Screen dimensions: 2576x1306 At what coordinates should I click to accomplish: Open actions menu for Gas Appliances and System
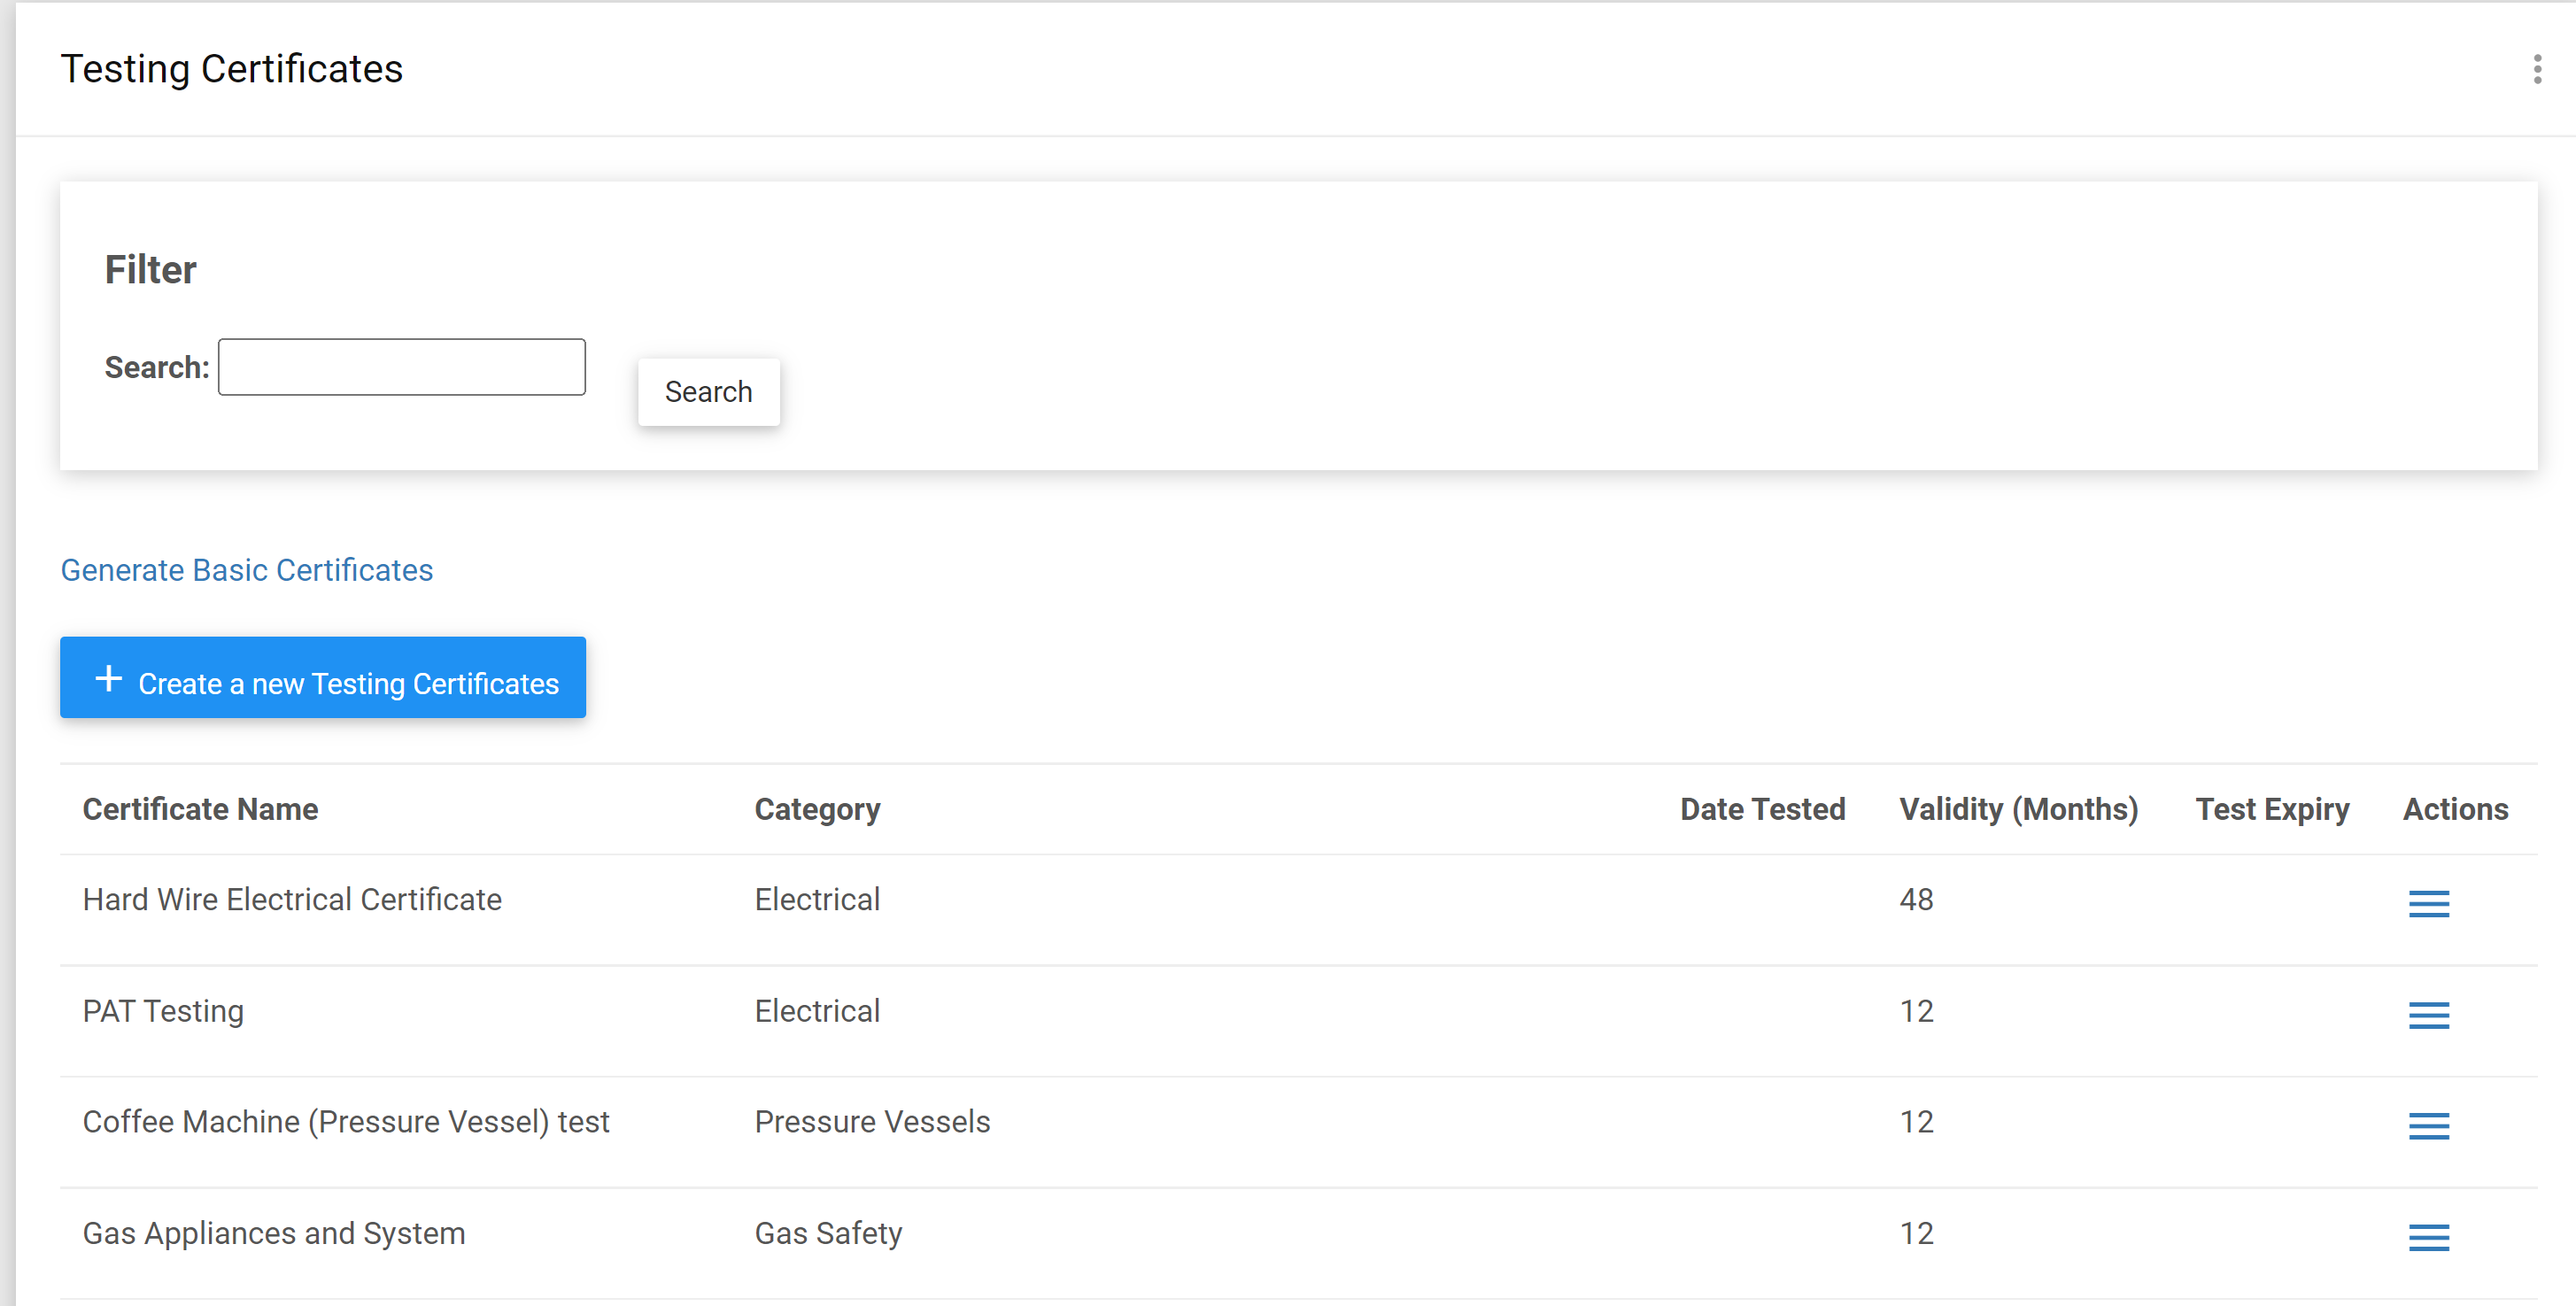tap(2428, 1237)
